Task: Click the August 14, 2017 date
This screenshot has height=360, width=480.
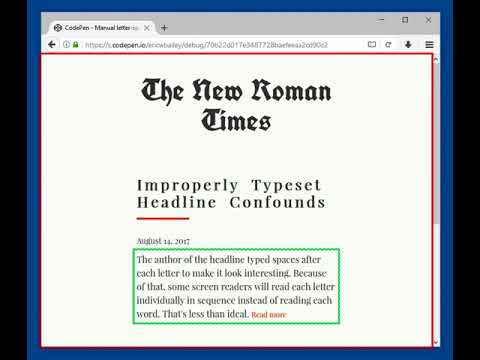Action: coord(163,241)
